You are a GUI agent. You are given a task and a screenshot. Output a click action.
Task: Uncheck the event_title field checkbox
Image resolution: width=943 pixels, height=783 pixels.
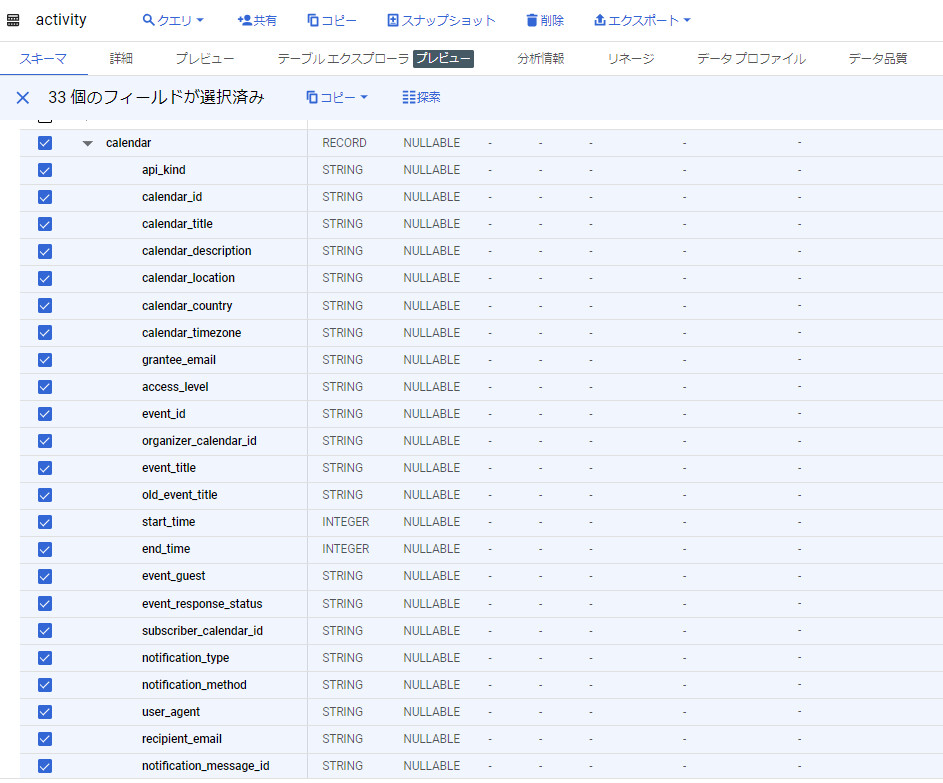point(44,468)
